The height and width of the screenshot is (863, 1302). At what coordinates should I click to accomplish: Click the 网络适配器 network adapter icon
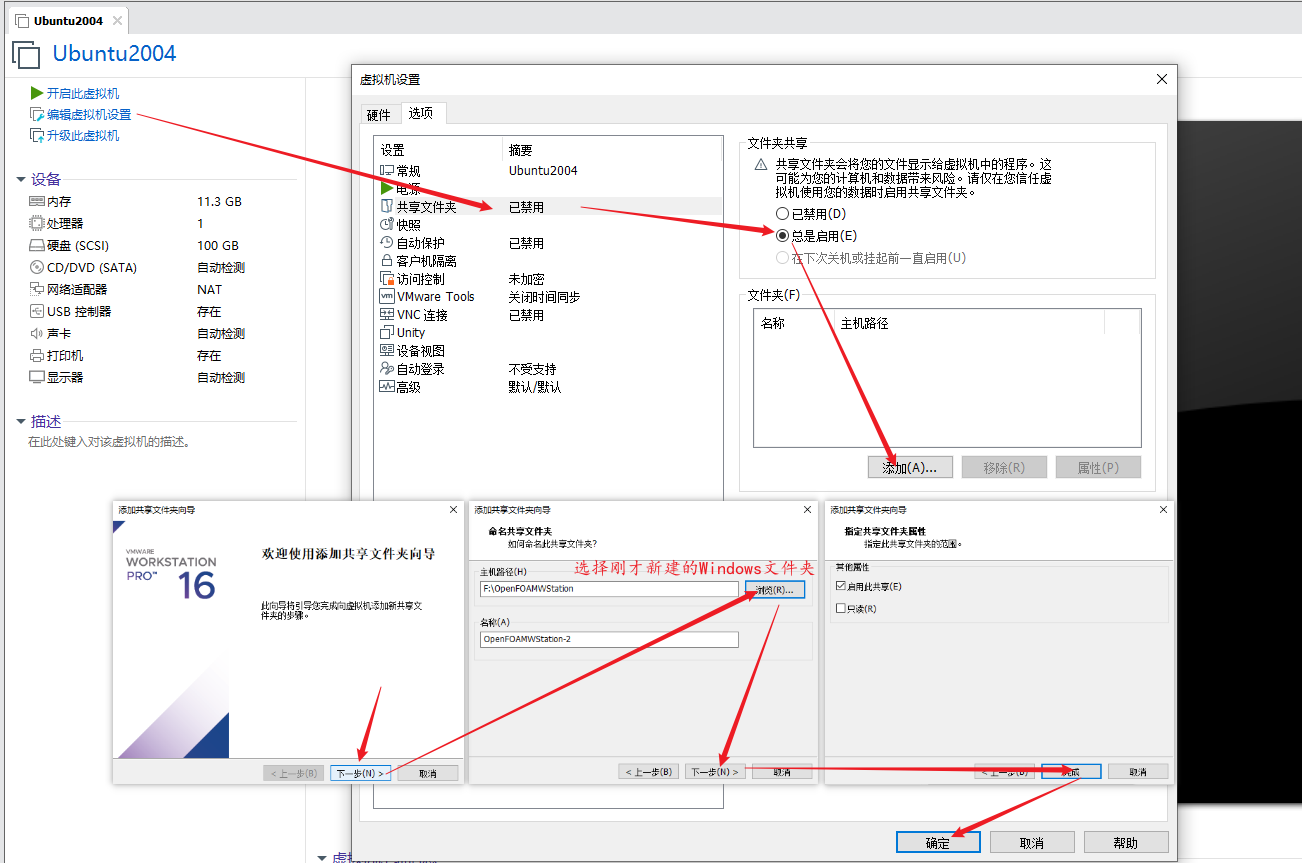pos(37,289)
